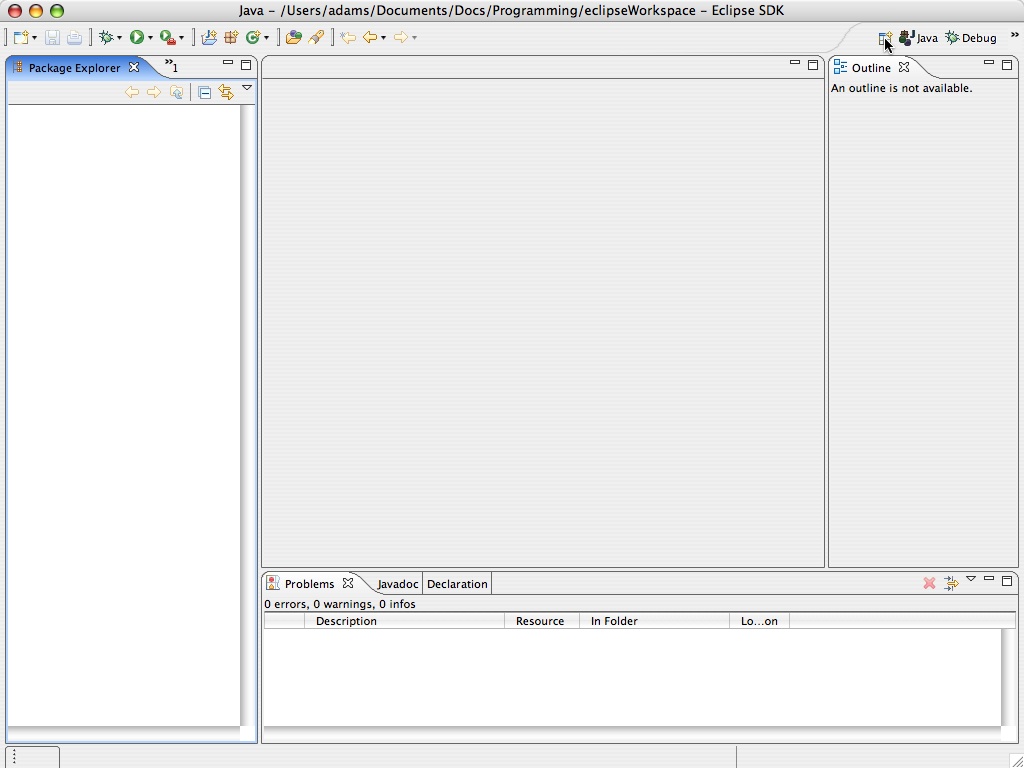
Task: Click the Debug bug icon in toolbar
Action: 106,38
